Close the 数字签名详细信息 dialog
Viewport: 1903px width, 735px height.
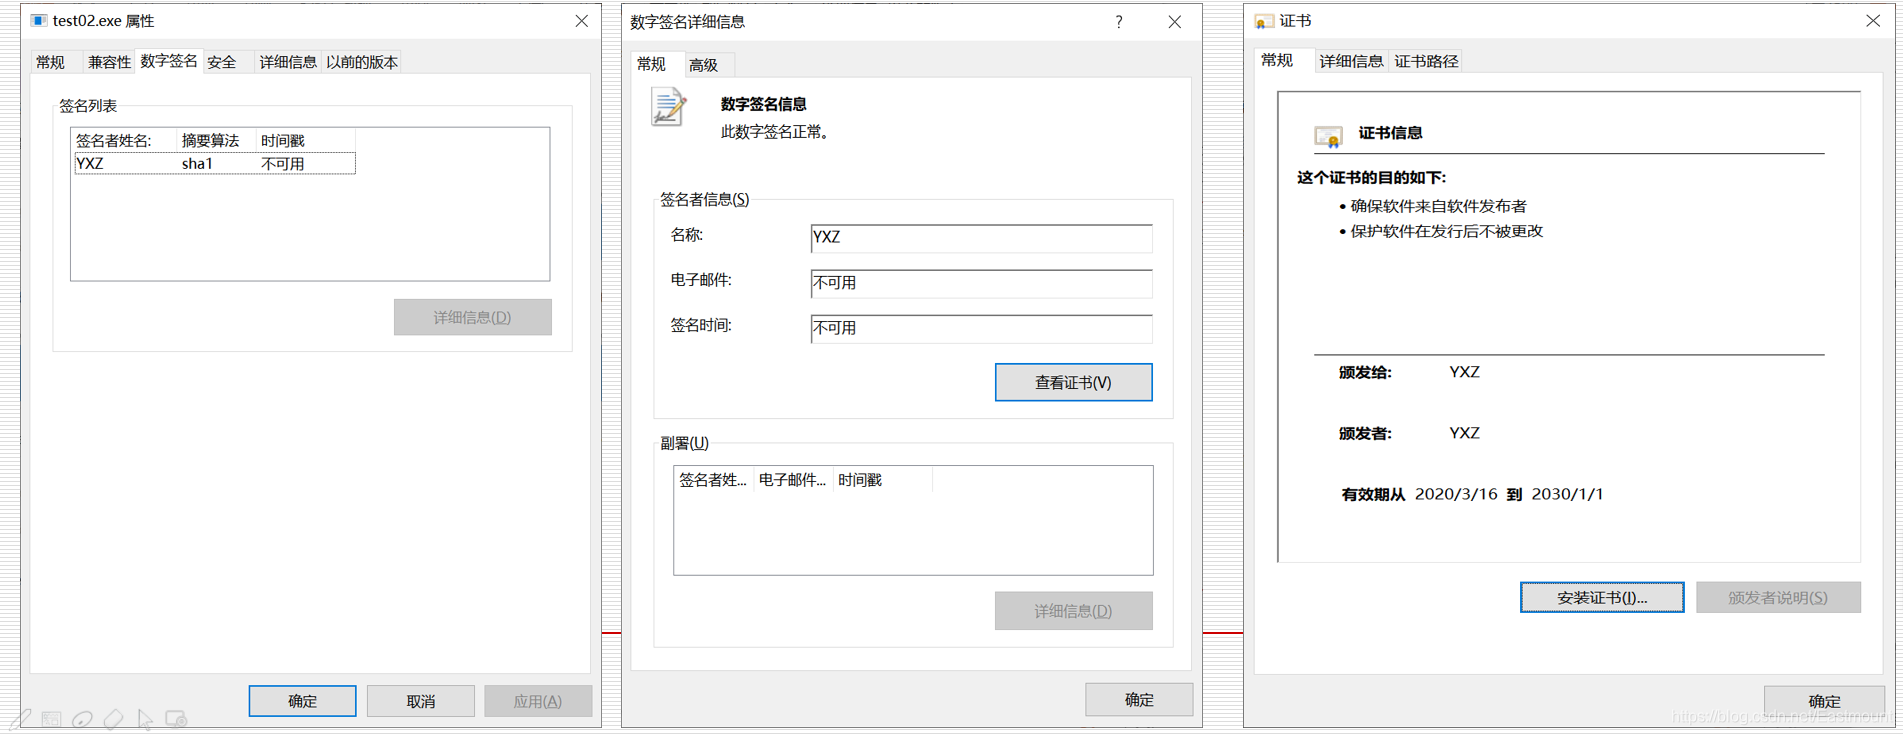pos(1175,22)
